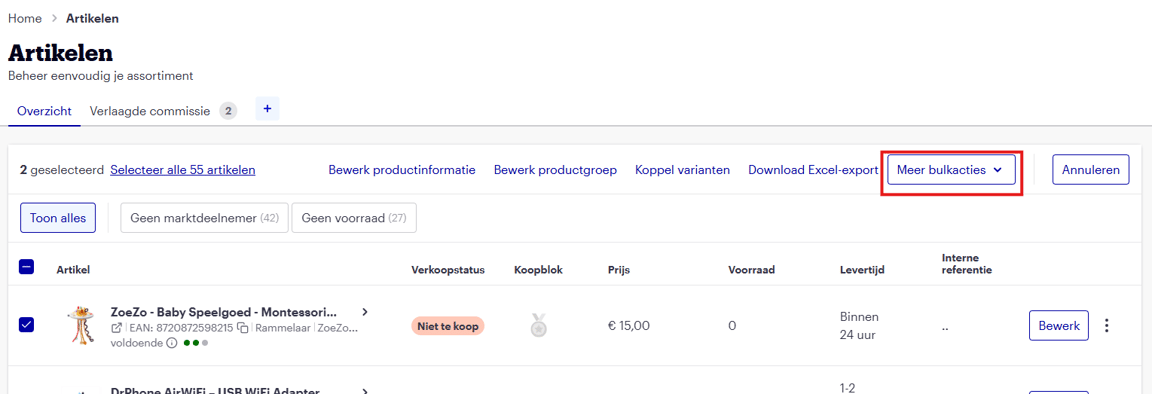This screenshot has height=394, width=1152.
Task: Select the Toon alles filter
Action: [58, 218]
